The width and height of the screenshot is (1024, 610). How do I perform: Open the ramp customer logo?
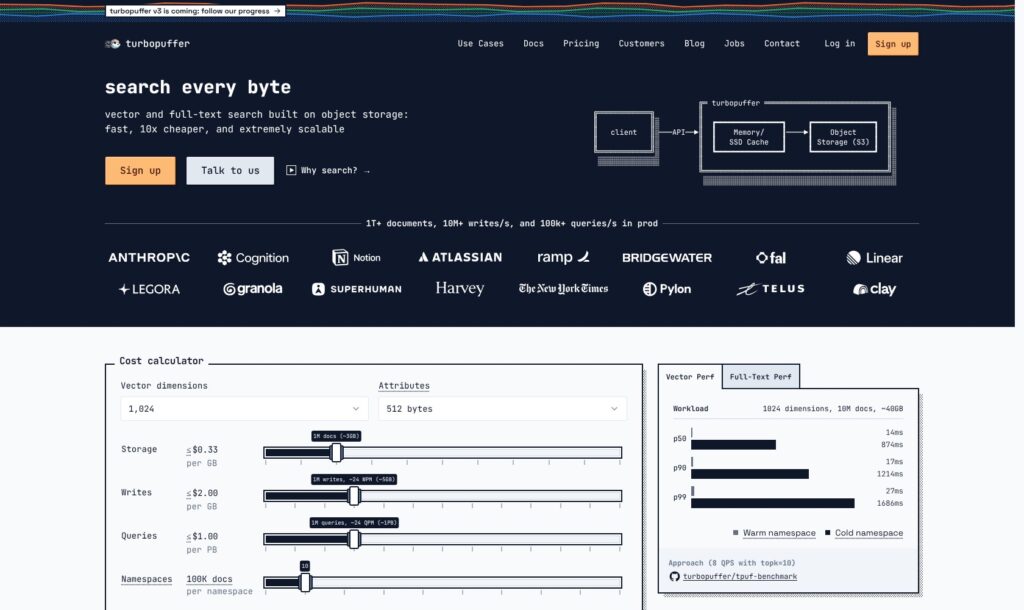(x=563, y=257)
